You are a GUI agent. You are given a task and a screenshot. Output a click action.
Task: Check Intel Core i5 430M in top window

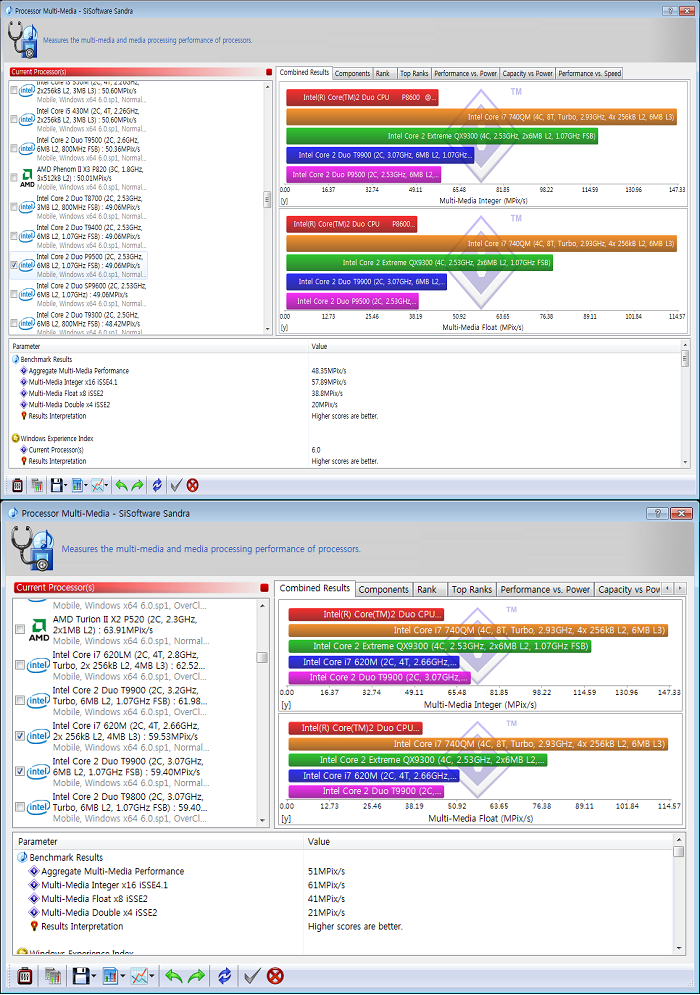click(14, 119)
